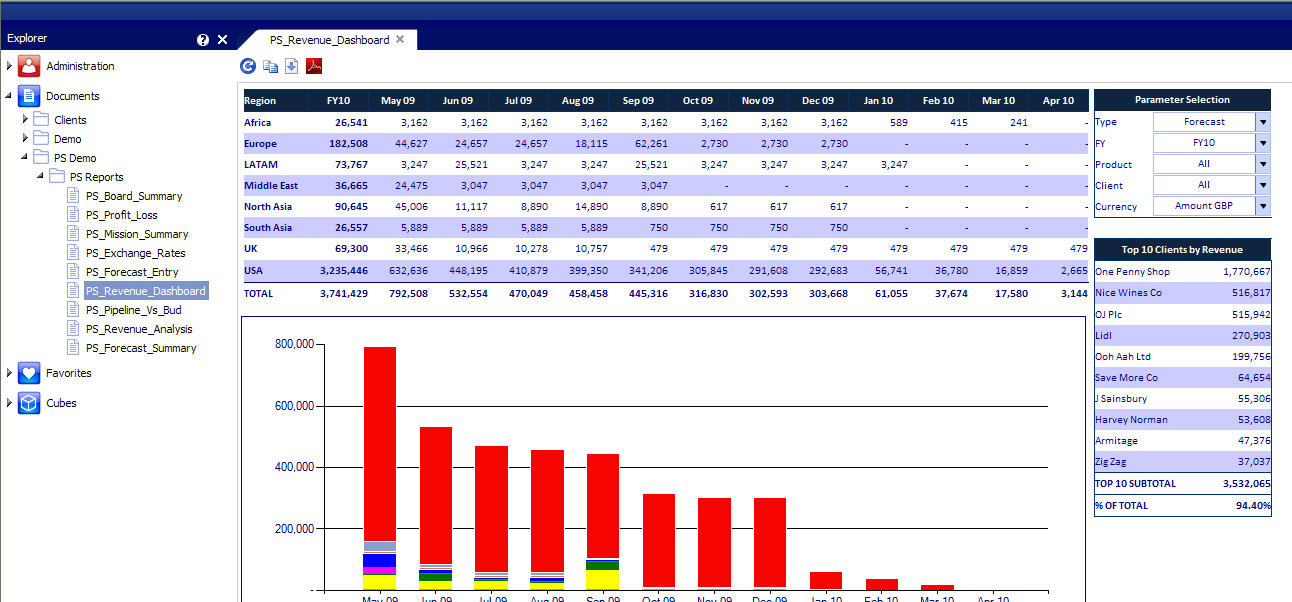Expand the Cubes section
This screenshot has width=1292, height=602.
9,403
